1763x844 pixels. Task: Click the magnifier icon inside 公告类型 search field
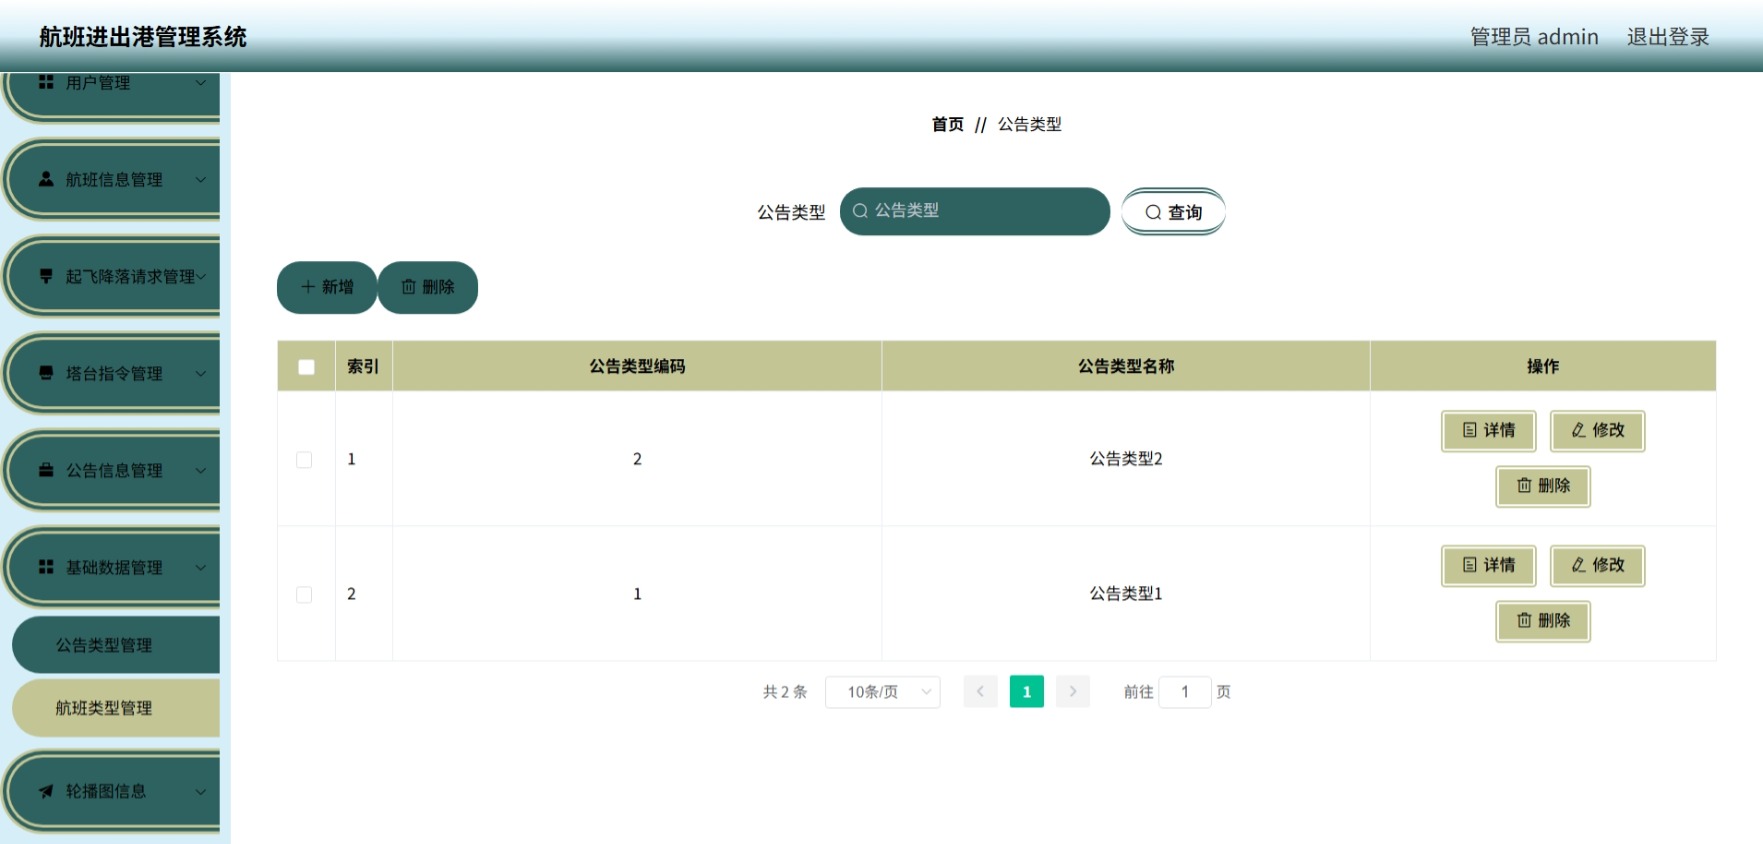[860, 211]
